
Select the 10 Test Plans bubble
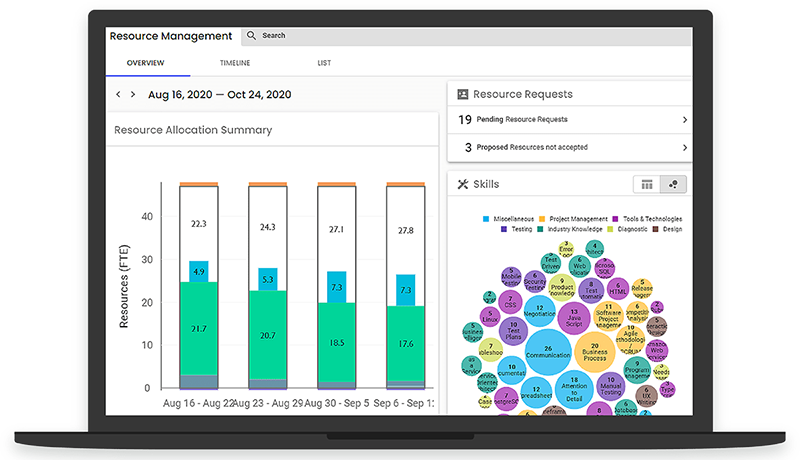[513, 330]
